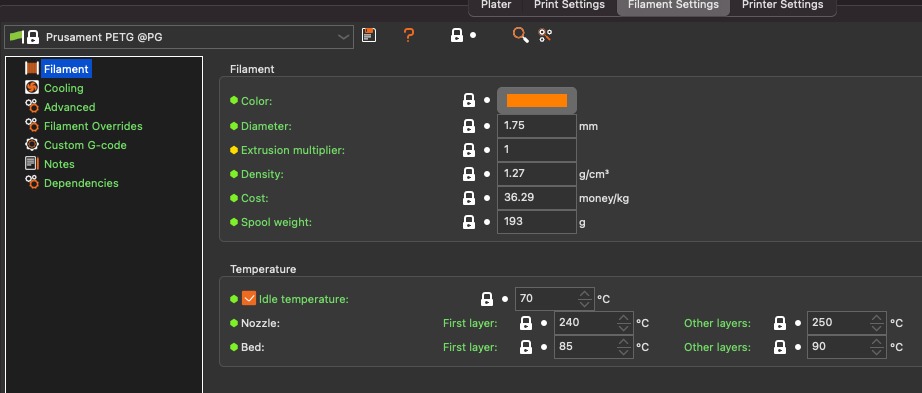Open the orange question mark help icon

tap(409, 35)
